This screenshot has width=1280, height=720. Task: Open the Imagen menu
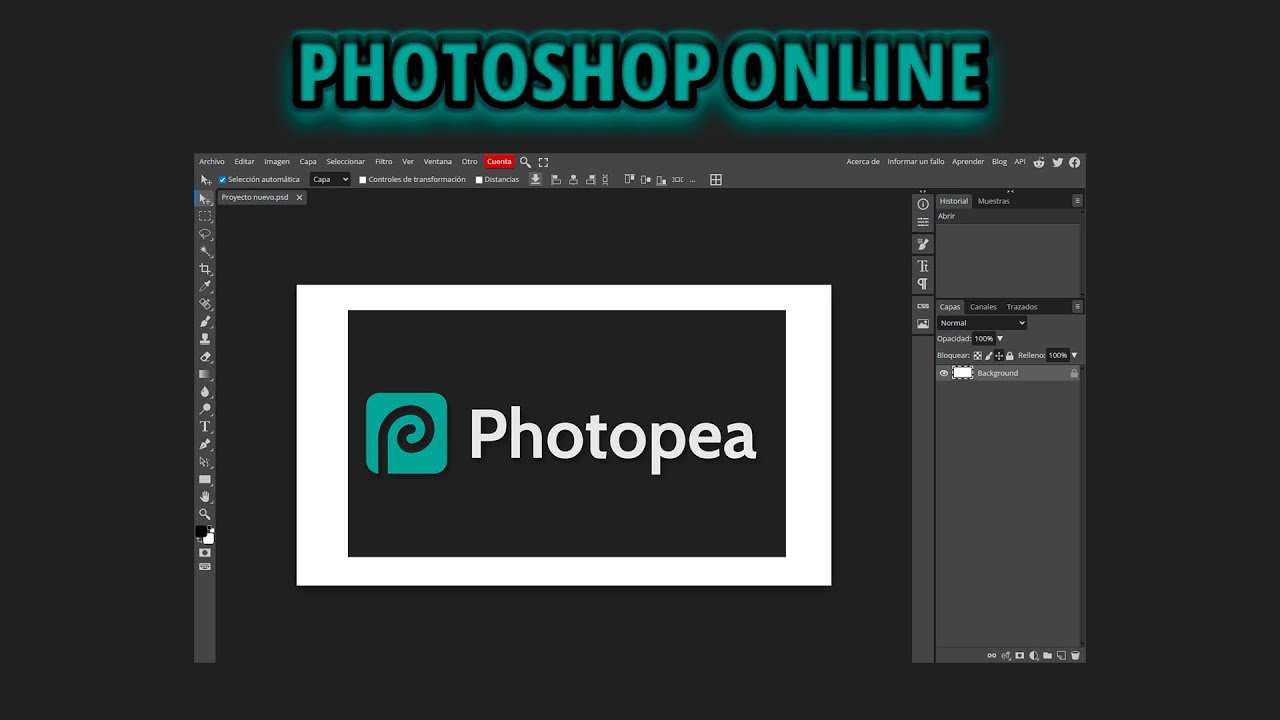coord(277,162)
